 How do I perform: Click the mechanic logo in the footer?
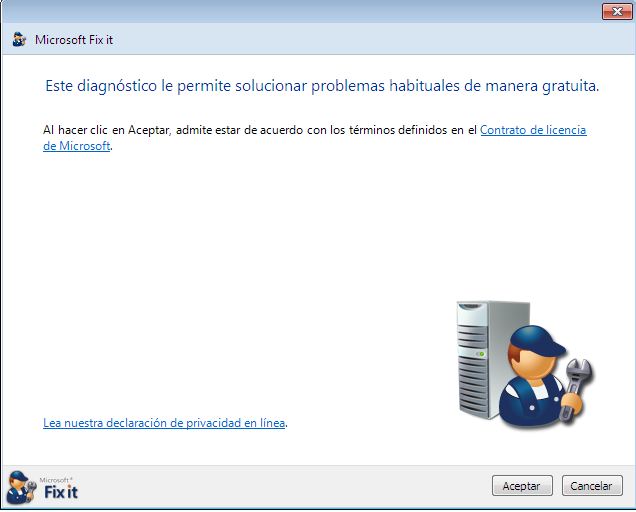(x=21, y=487)
